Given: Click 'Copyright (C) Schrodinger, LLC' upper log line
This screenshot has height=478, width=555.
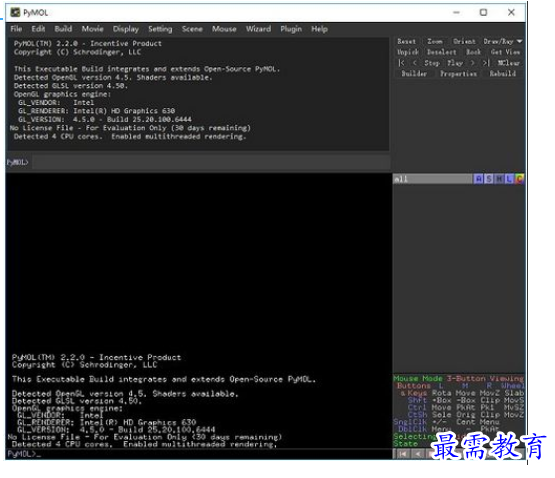Looking at the screenshot, I should coord(77,52).
